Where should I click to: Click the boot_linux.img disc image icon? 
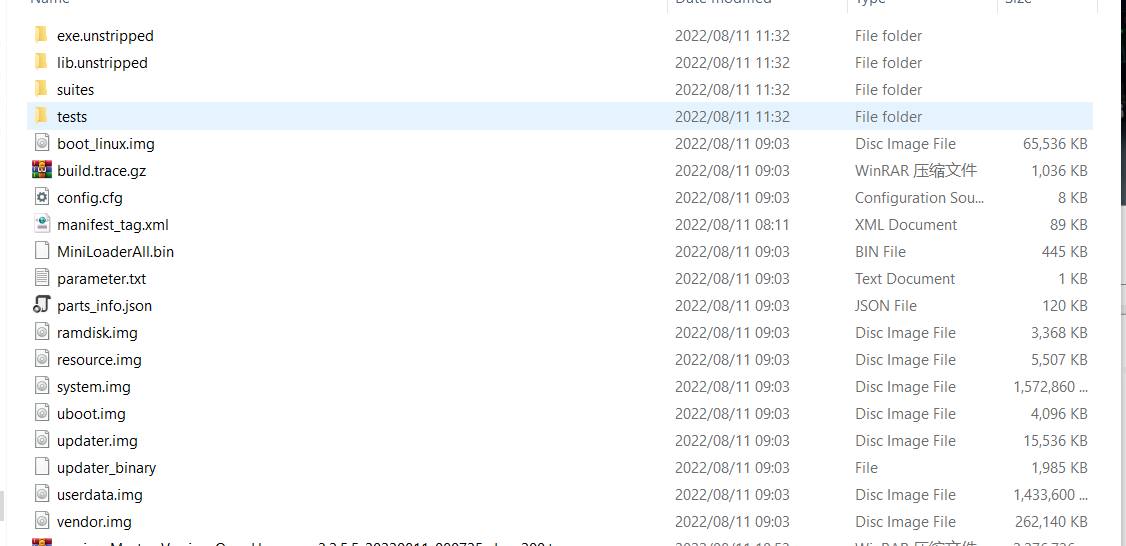pyautogui.click(x=42, y=143)
